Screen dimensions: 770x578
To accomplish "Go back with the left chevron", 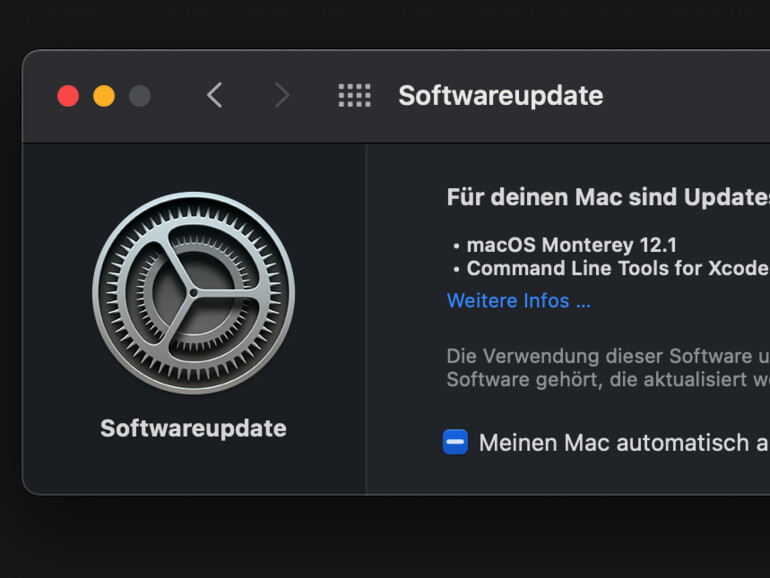I will (214, 96).
